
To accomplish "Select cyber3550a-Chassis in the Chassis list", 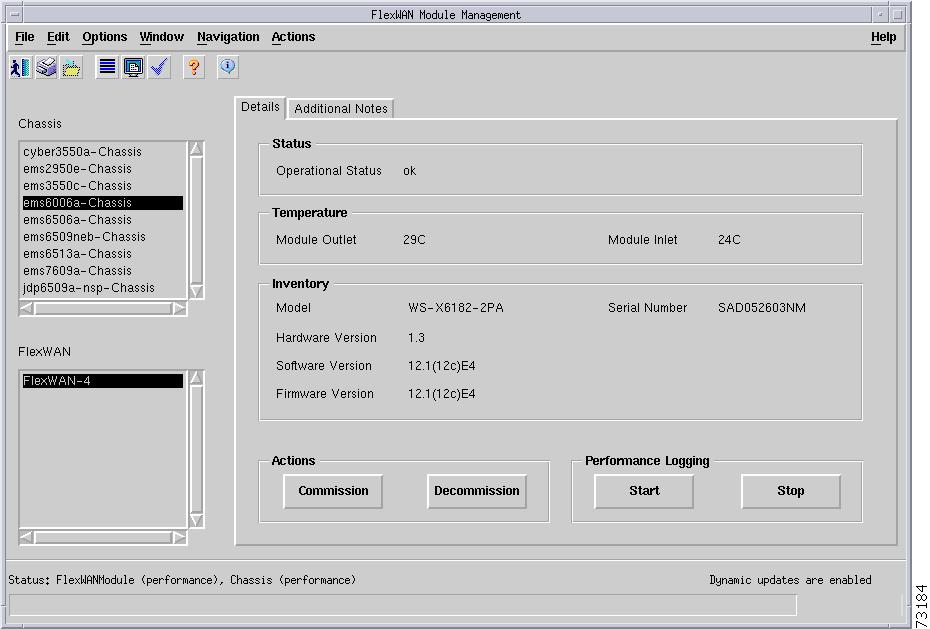I will coord(103,152).
